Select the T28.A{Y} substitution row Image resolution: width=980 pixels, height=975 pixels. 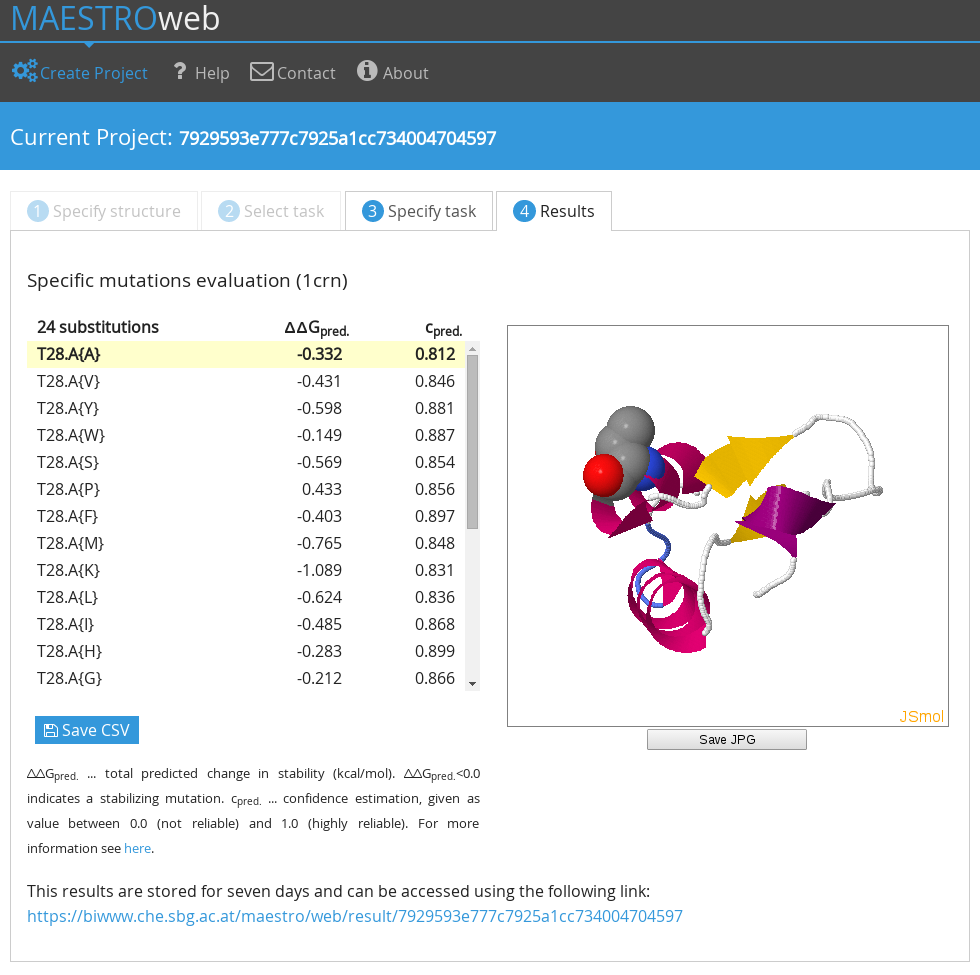click(246, 408)
